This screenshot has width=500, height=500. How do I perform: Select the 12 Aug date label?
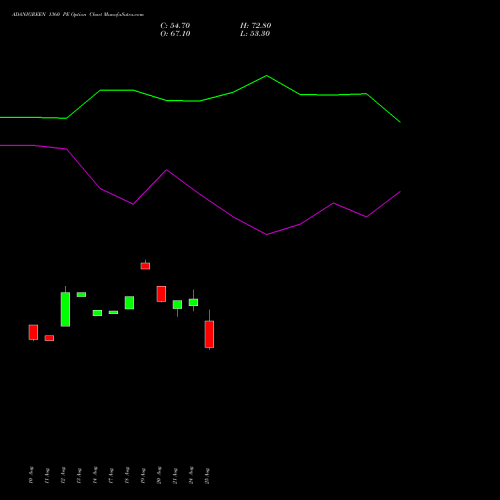pyautogui.click(x=63, y=475)
